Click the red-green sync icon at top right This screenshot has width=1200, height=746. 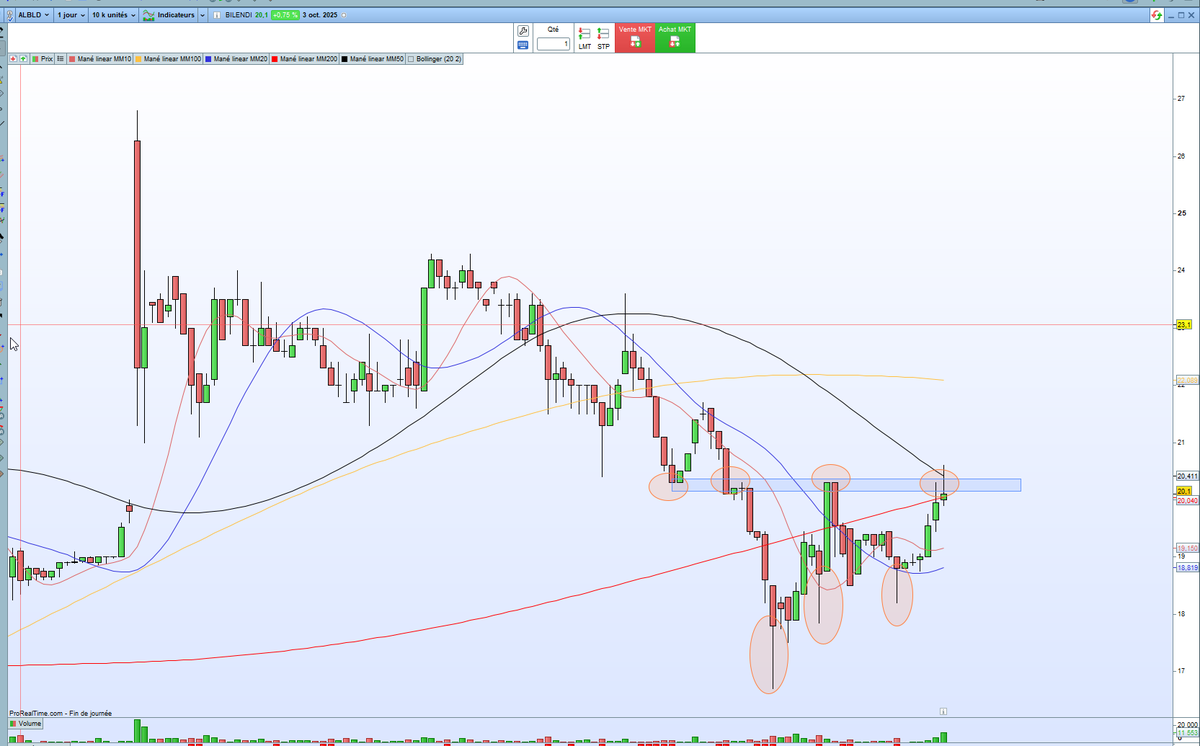tap(1157, 15)
